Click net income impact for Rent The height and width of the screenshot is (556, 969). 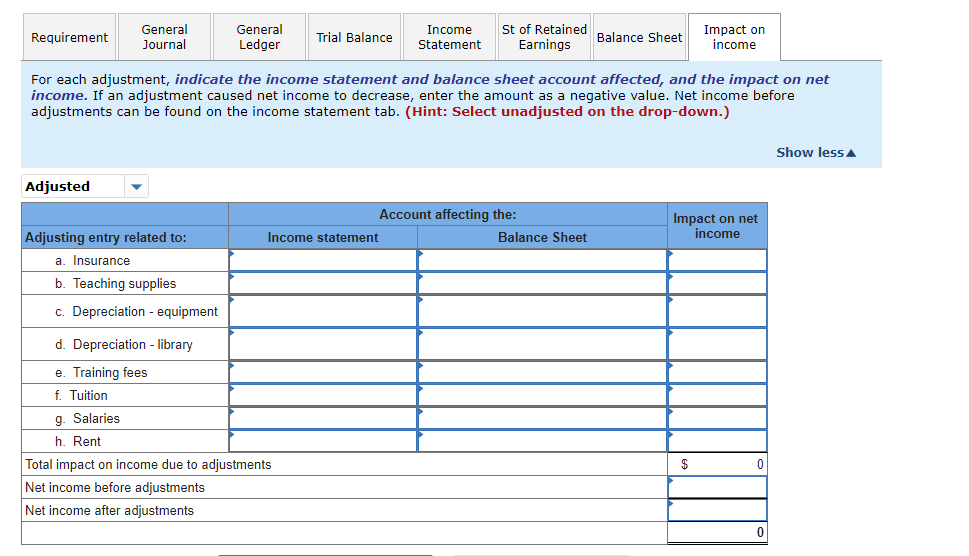[x=717, y=441]
